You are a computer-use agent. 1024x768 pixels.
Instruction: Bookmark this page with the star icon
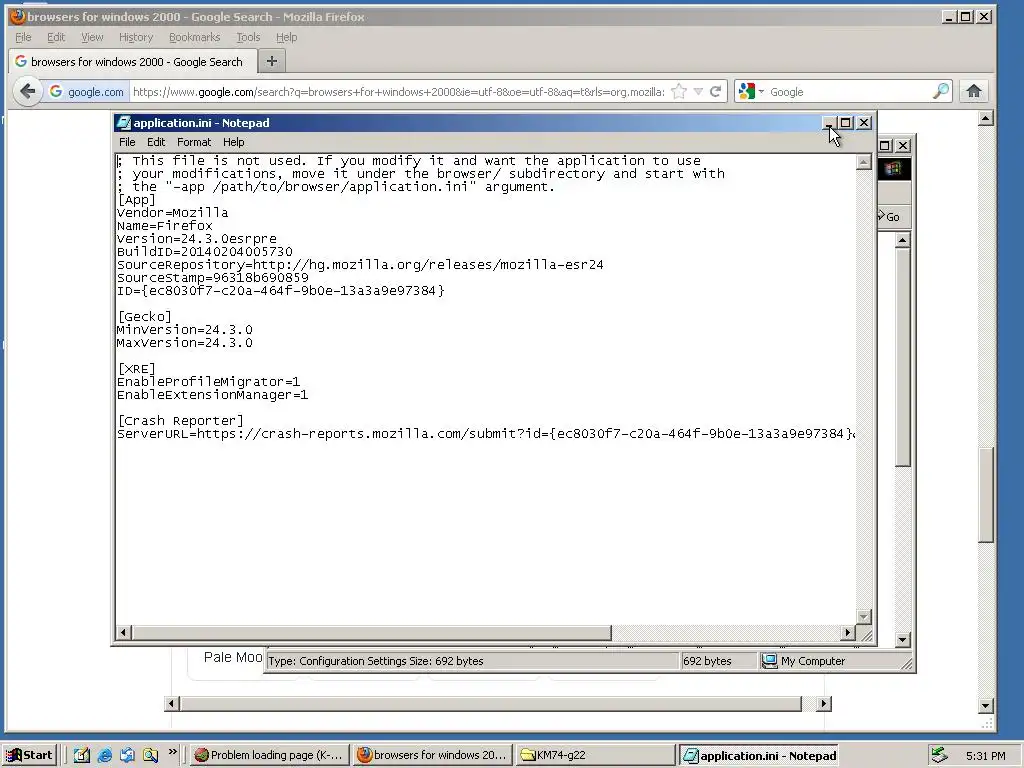pyautogui.click(x=679, y=91)
